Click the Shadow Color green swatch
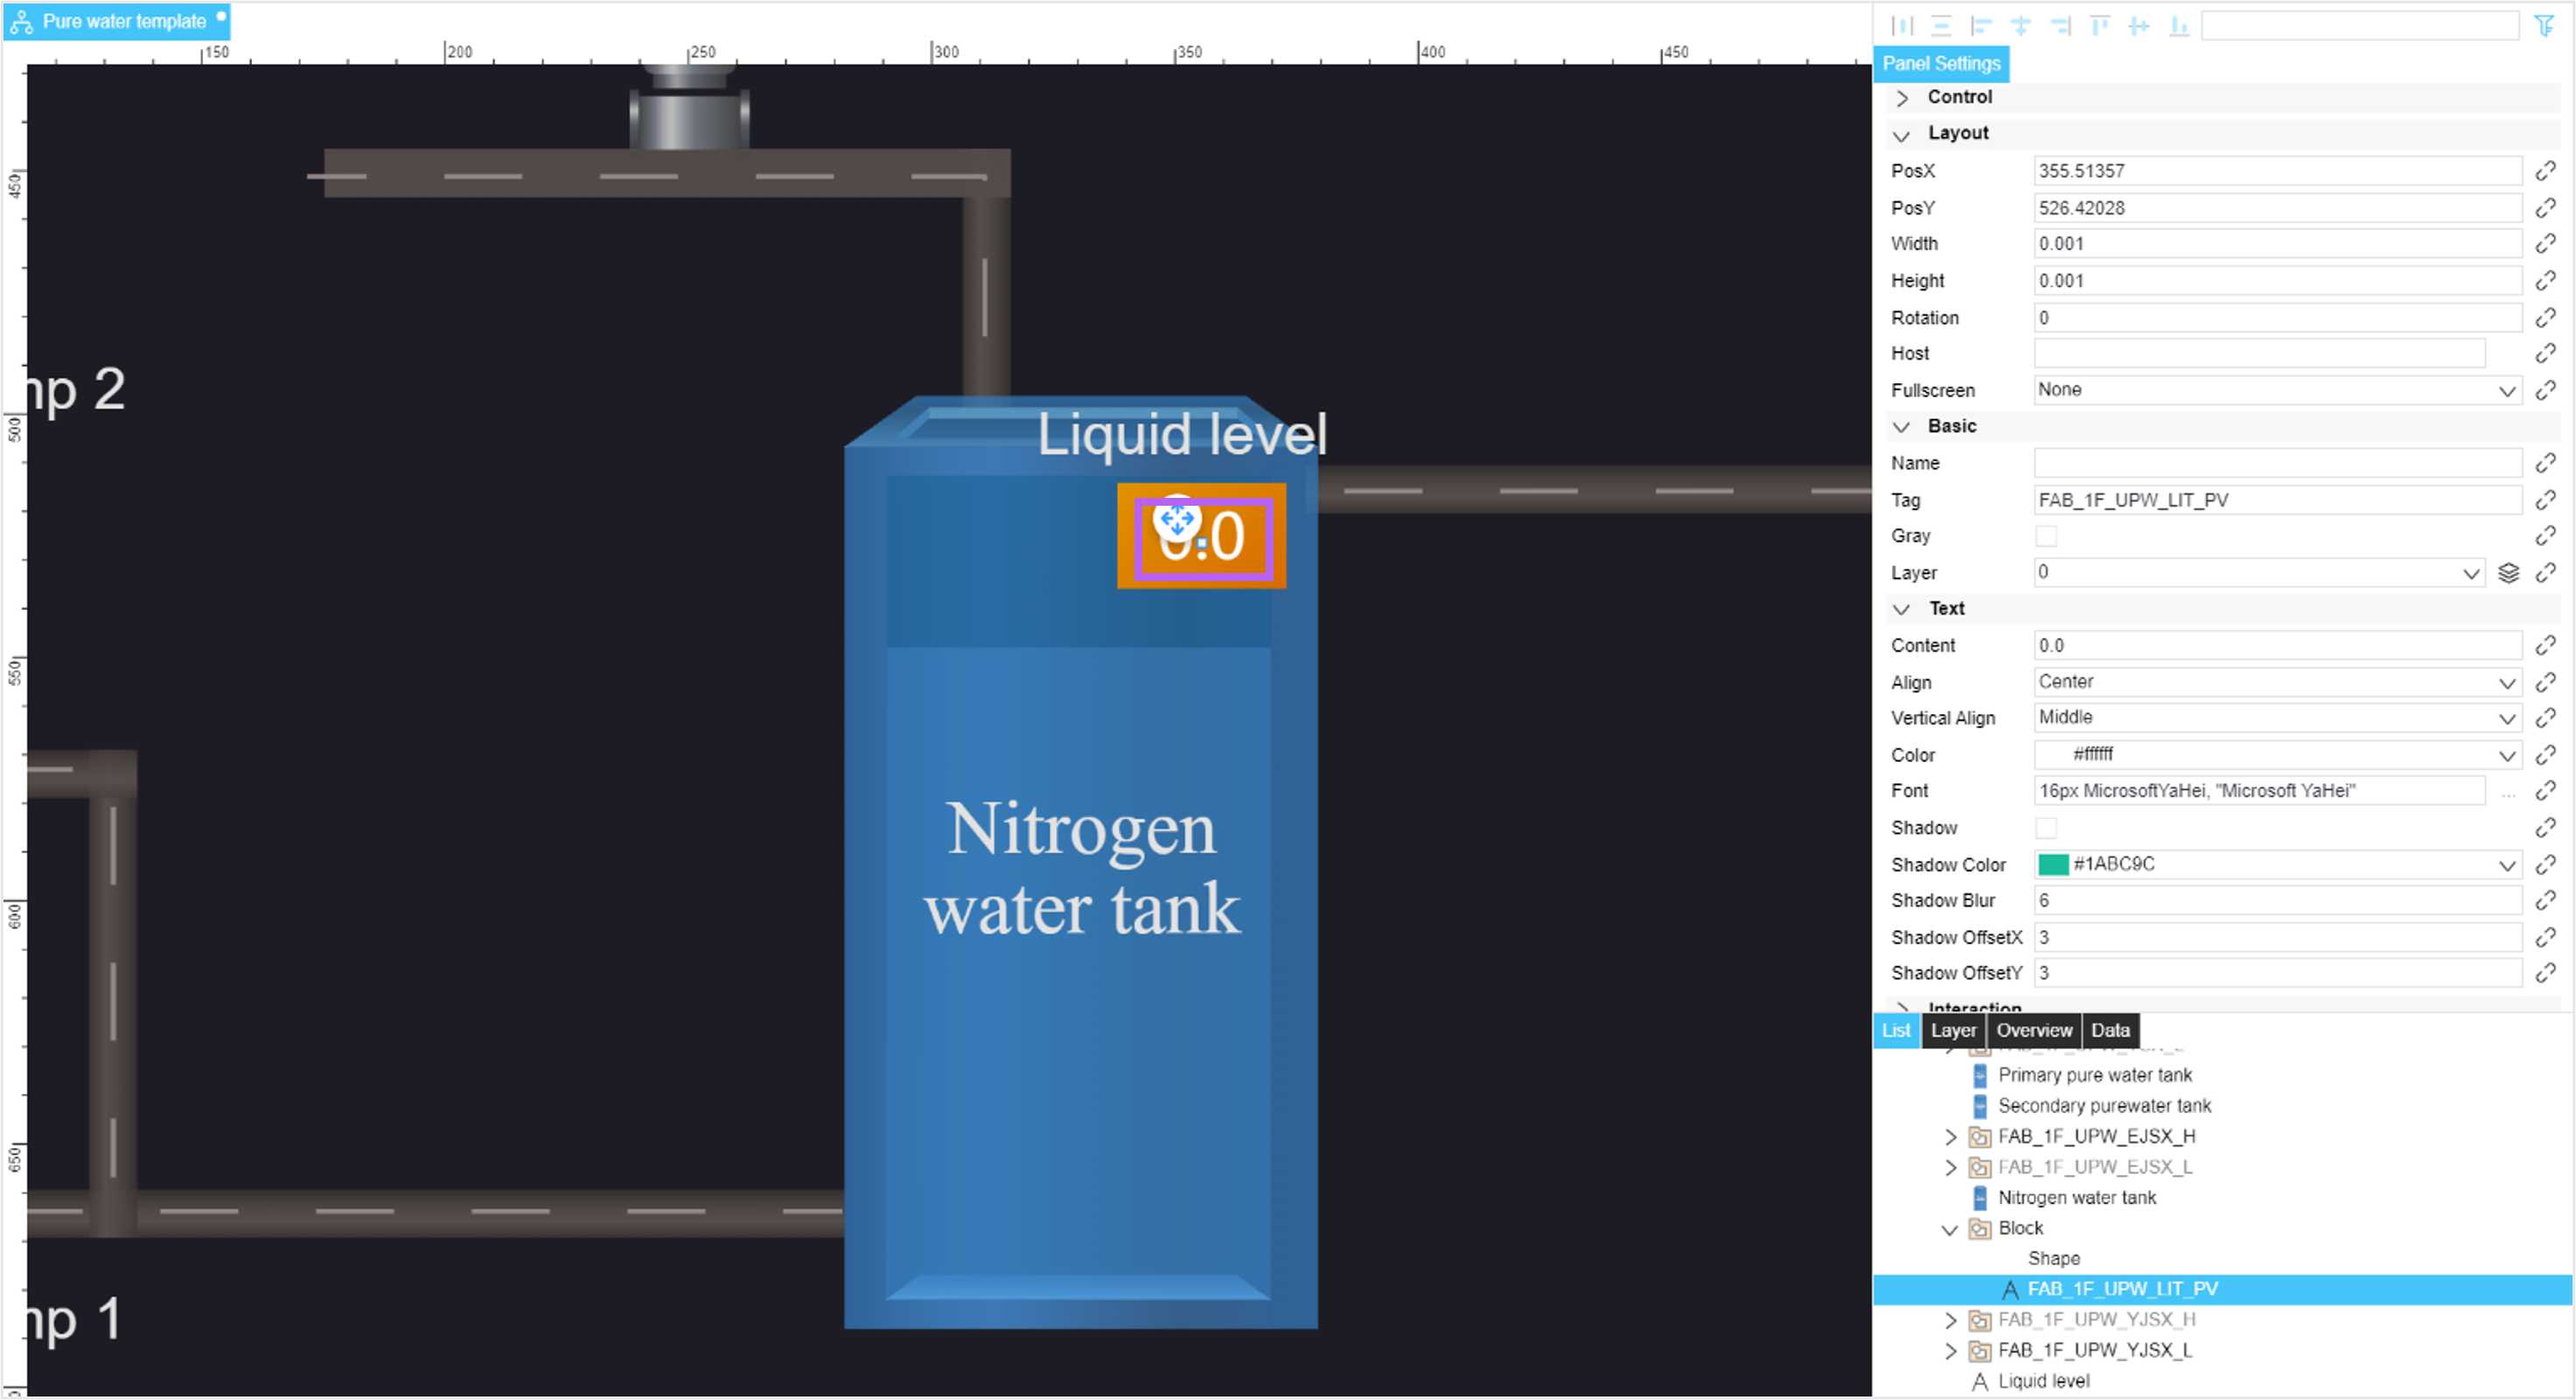Screen dimensions: 2576x1400 pyautogui.click(x=2053, y=865)
